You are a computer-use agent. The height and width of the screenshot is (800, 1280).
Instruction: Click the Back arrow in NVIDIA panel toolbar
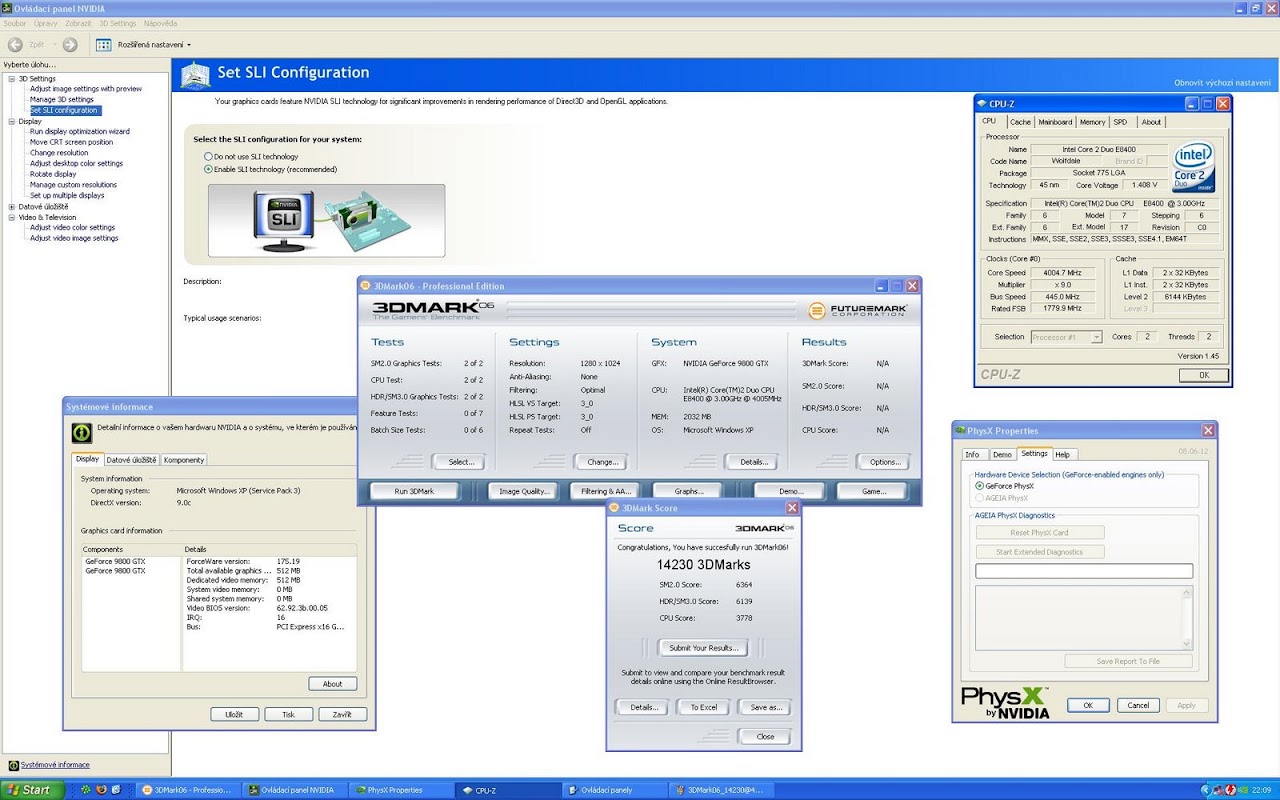(15, 44)
